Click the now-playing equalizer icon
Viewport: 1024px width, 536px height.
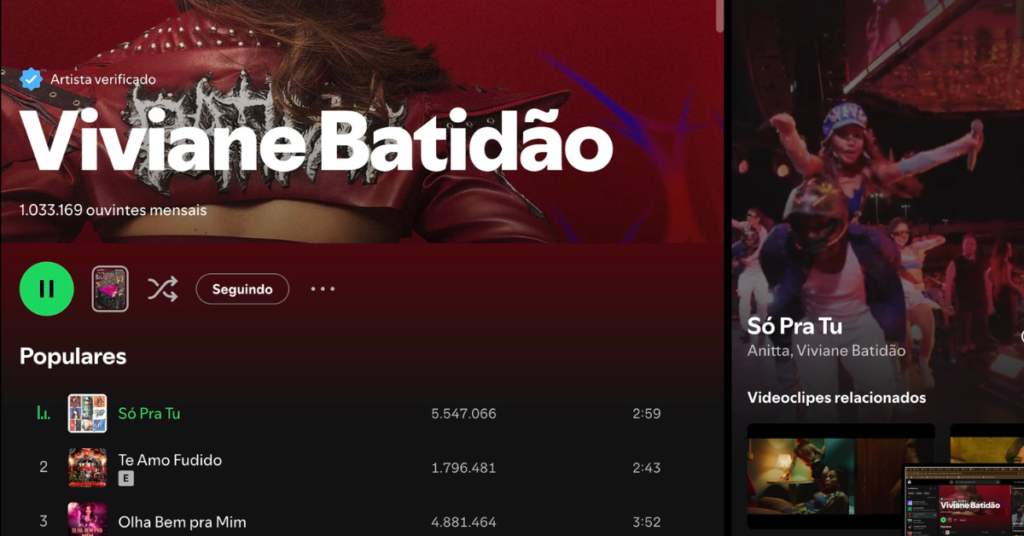pyautogui.click(x=43, y=413)
